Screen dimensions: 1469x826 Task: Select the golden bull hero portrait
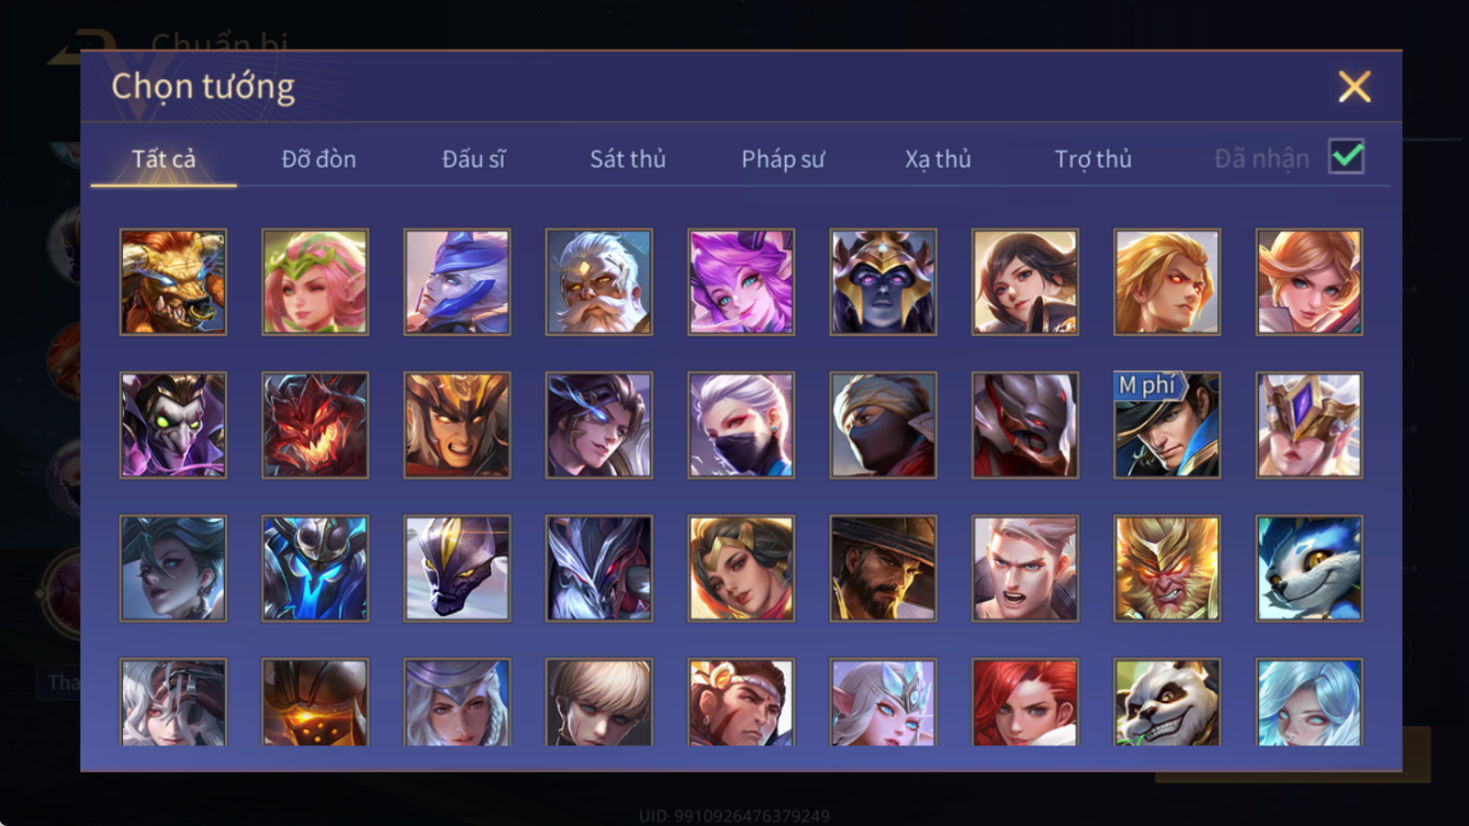click(x=173, y=282)
